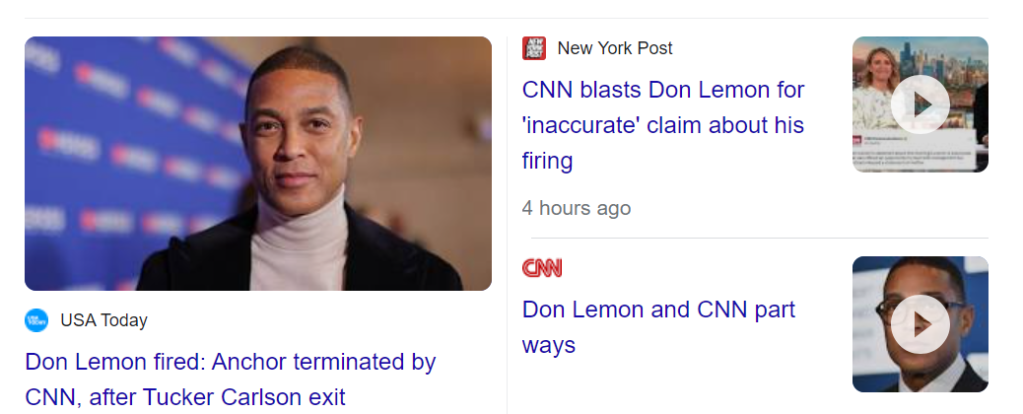This screenshot has height=414, width=1023.
Task: Click the USA Today logo icon
Action: tap(36, 321)
